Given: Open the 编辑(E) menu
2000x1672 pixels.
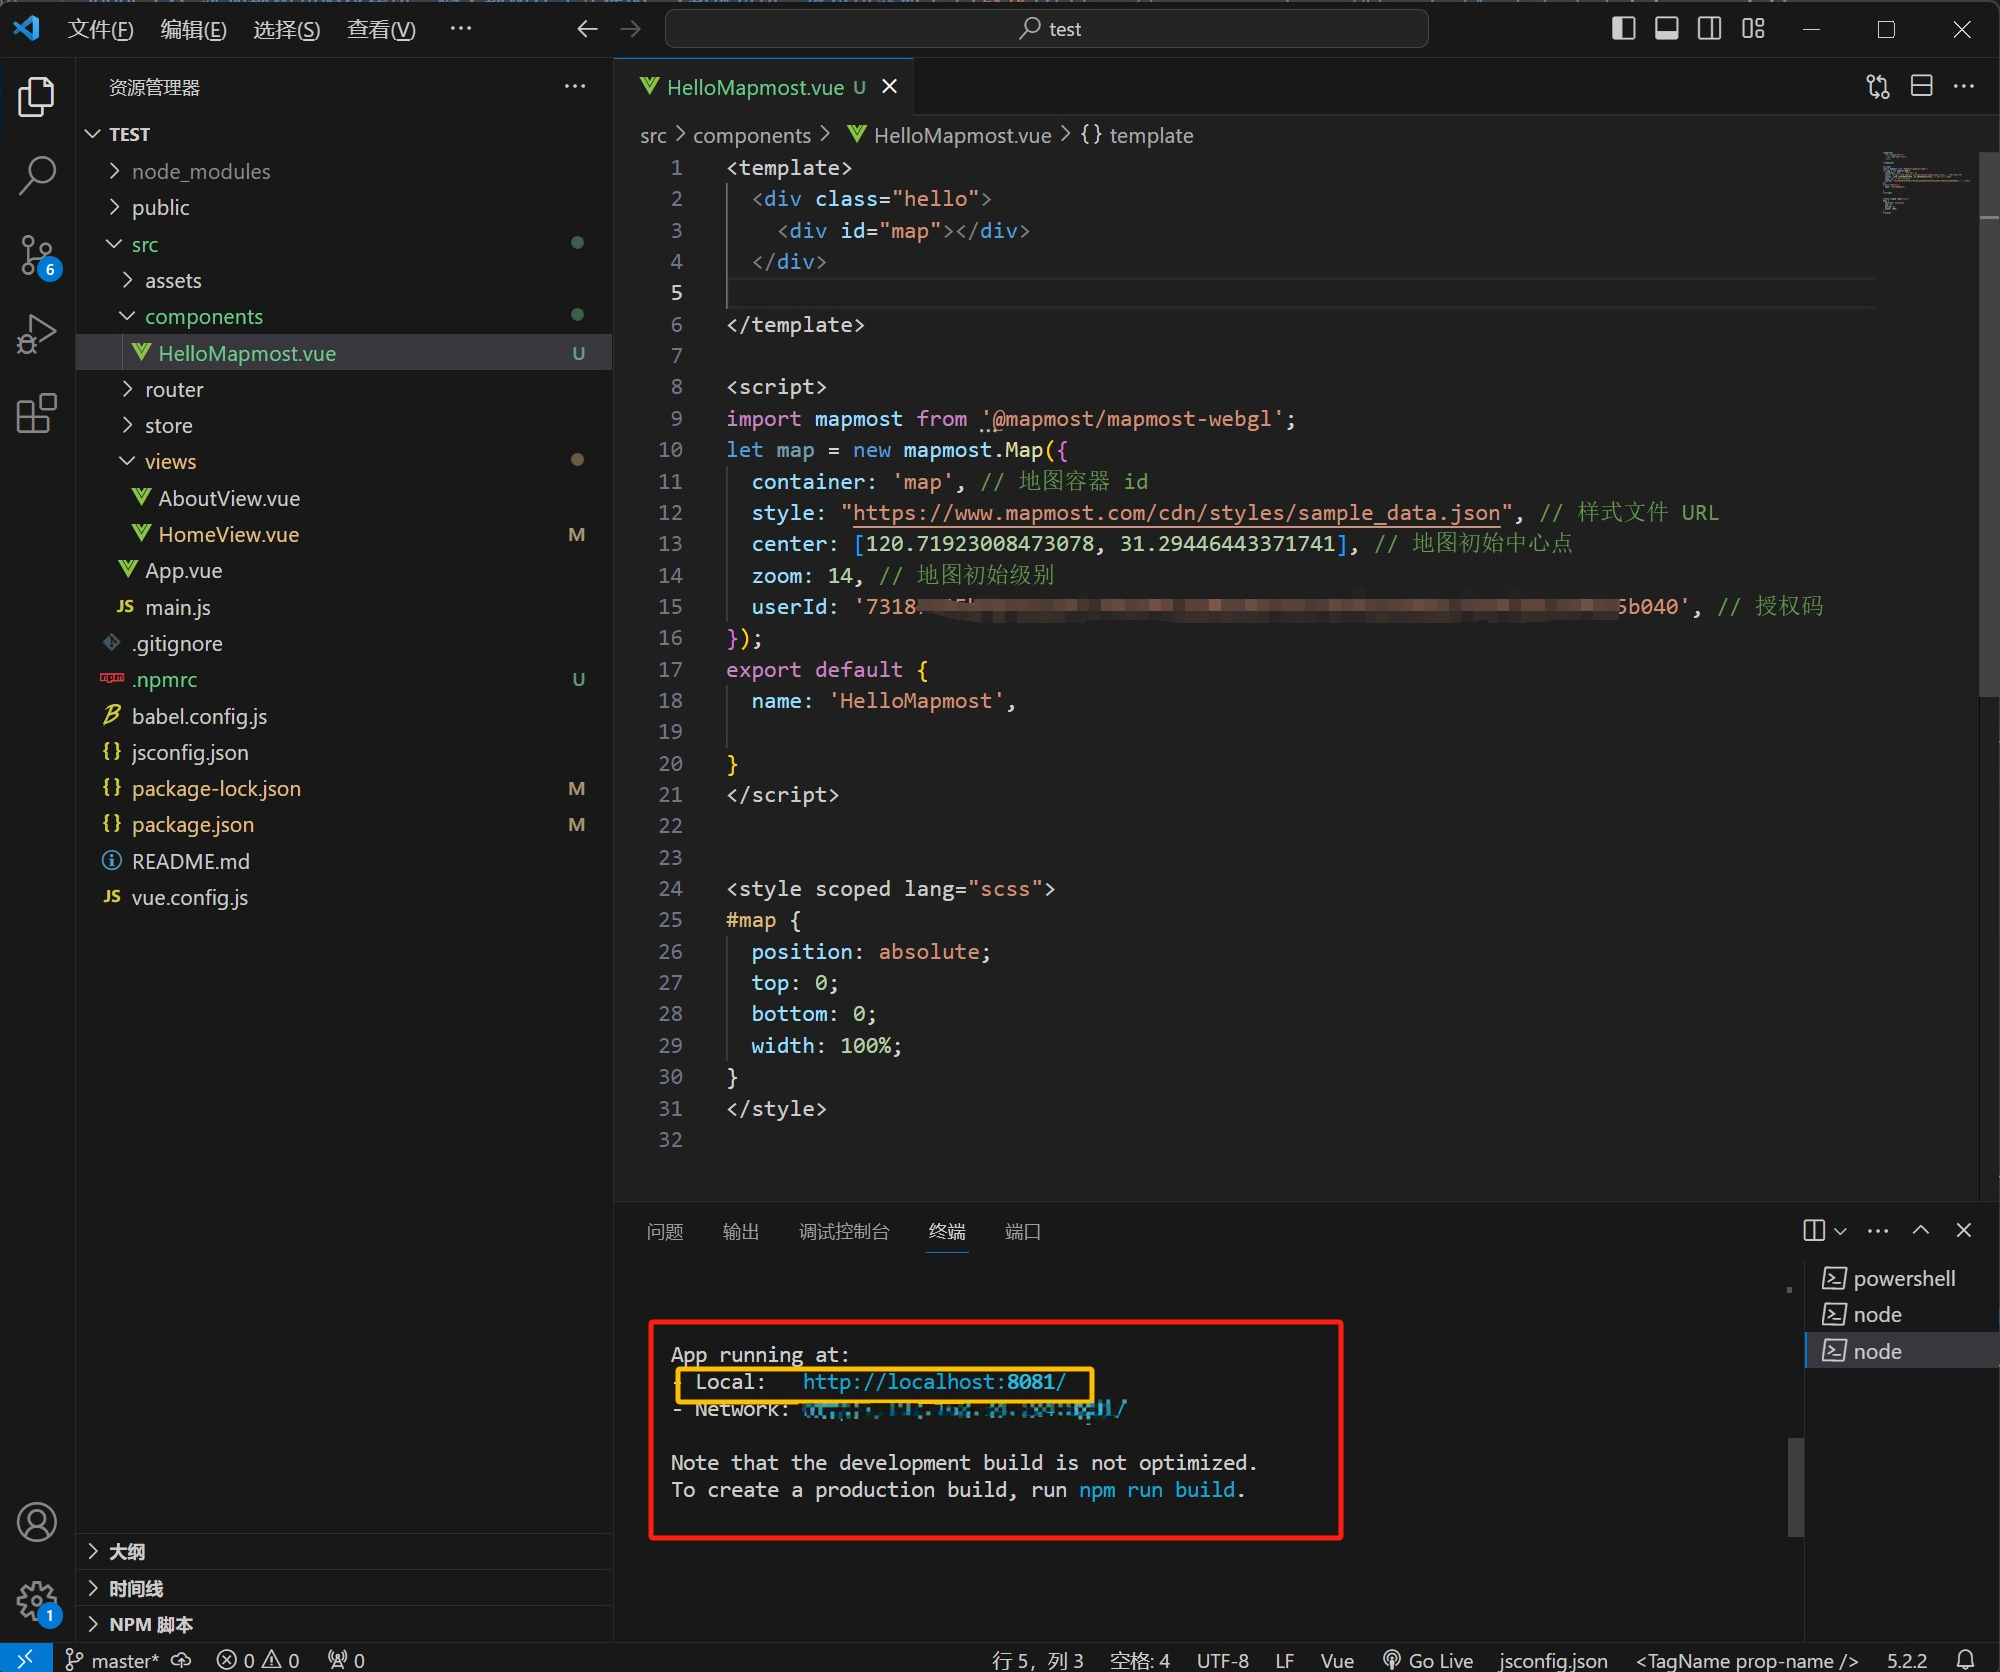Looking at the screenshot, I should (x=193, y=29).
